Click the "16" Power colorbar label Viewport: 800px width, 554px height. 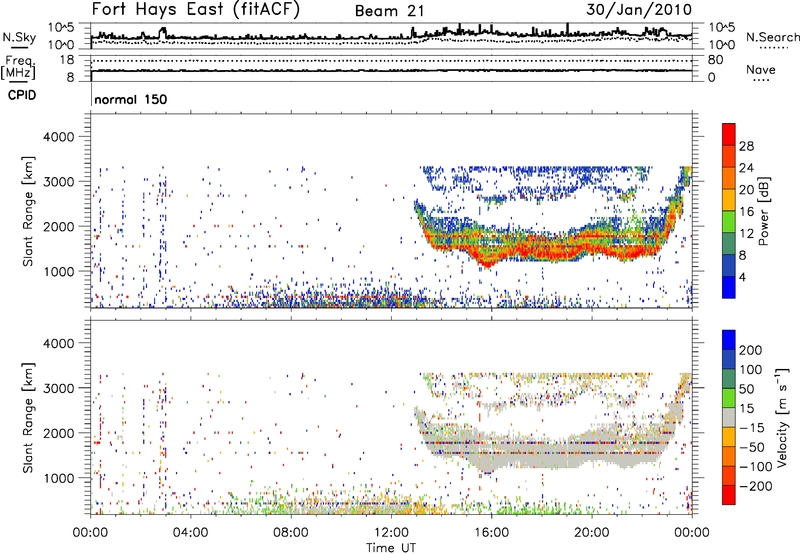[x=746, y=212]
